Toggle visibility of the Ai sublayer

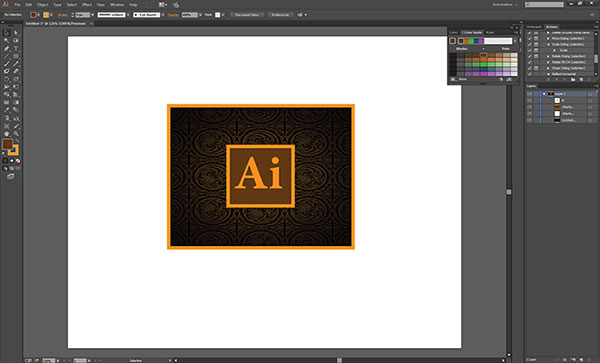pyautogui.click(x=529, y=101)
